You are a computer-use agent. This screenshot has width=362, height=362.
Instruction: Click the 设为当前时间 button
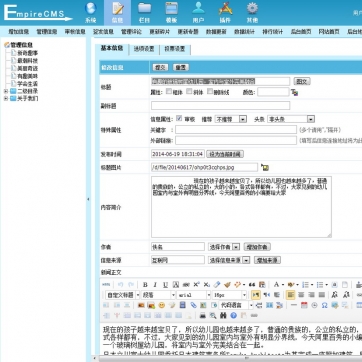(x=225, y=154)
